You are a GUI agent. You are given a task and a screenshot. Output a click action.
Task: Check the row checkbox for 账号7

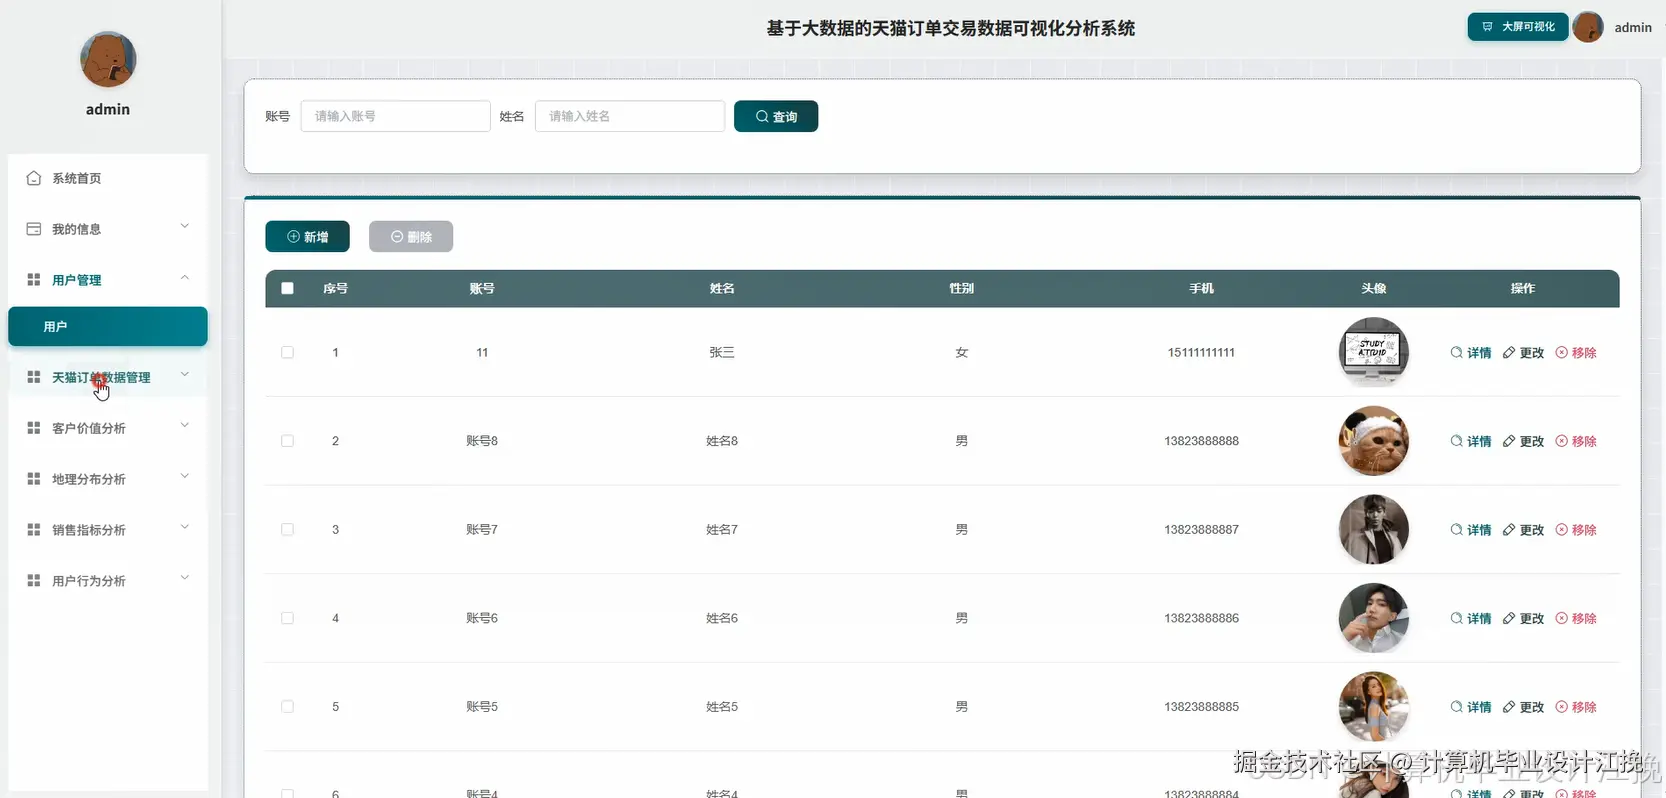pyautogui.click(x=287, y=530)
